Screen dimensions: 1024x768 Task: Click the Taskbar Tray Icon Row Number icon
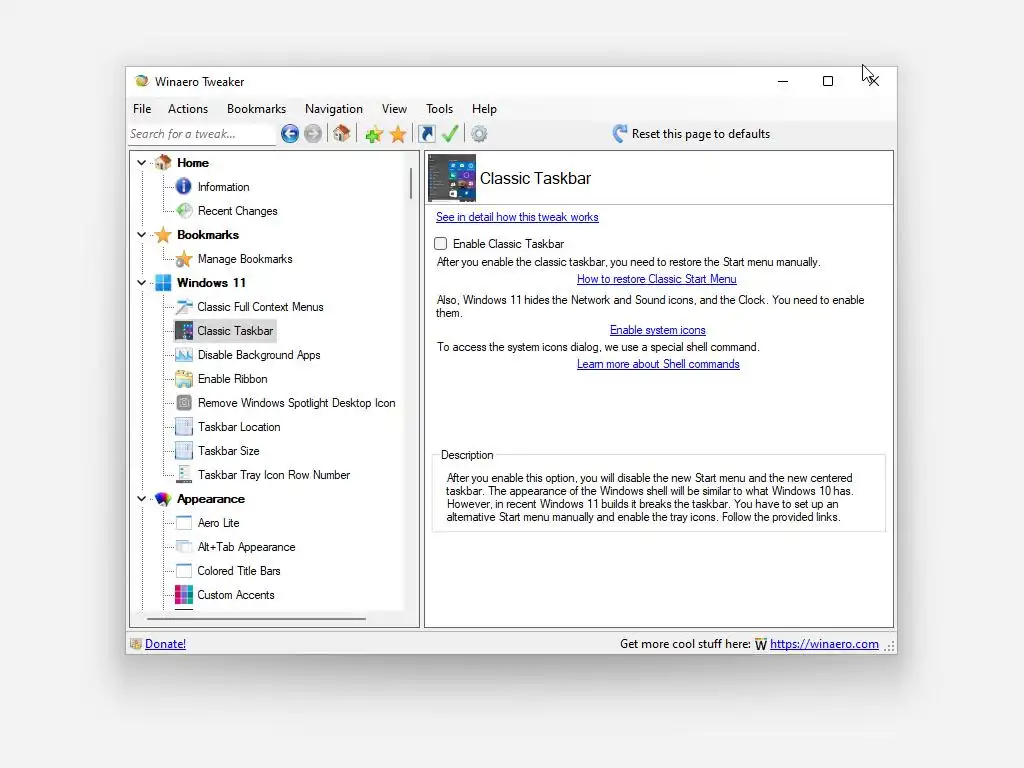(x=184, y=475)
